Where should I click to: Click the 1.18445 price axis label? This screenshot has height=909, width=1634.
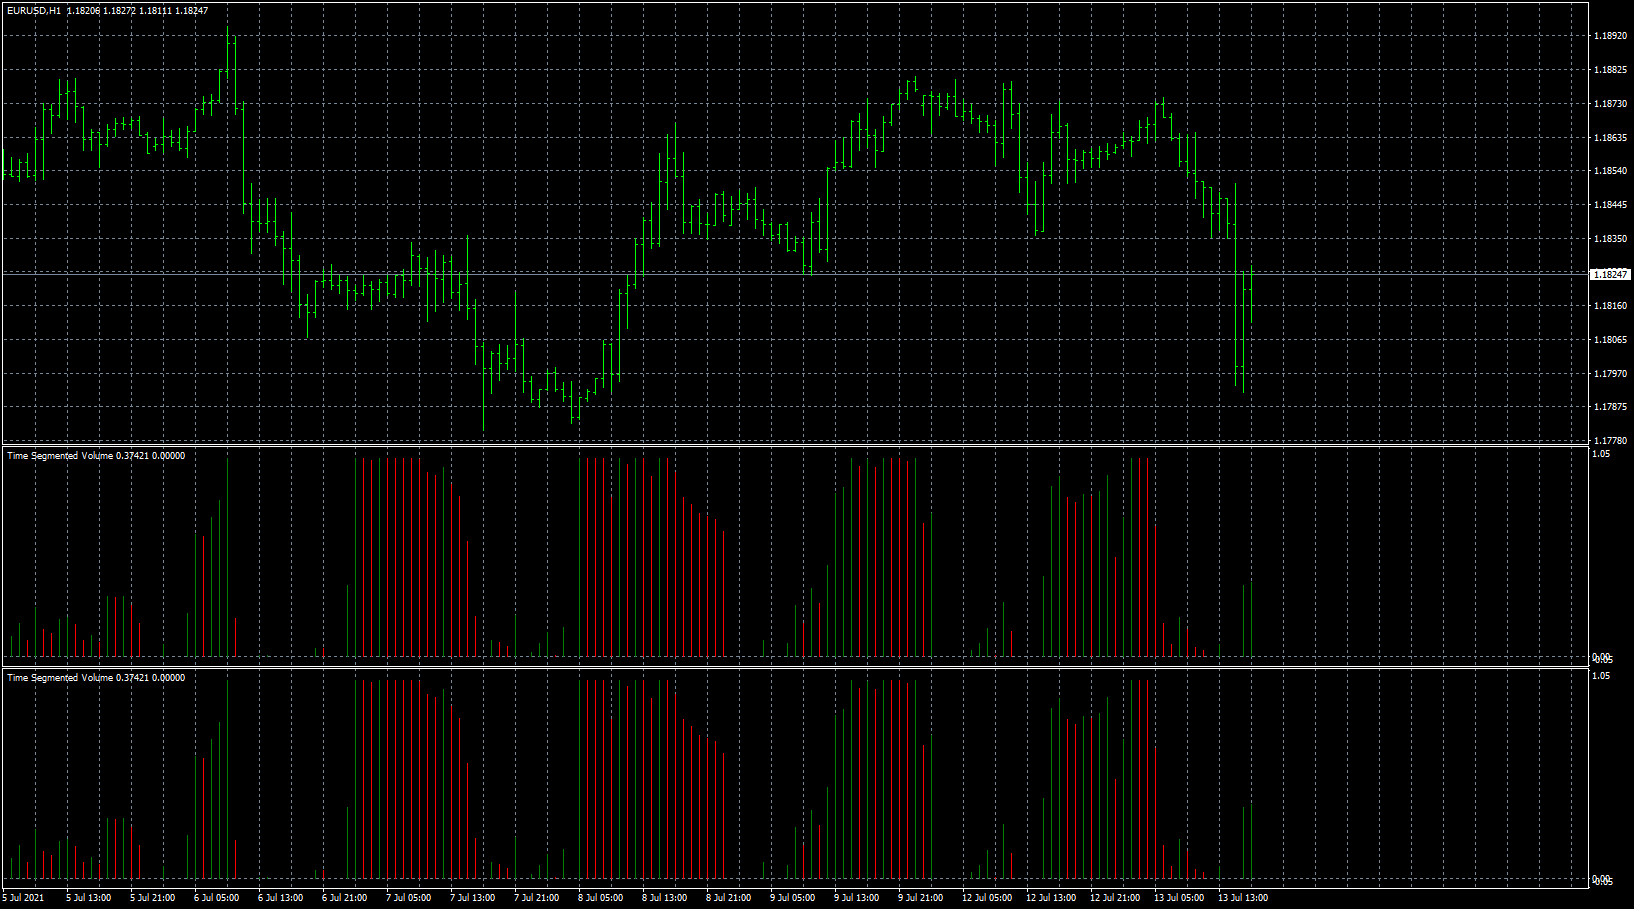[x=1609, y=205]
